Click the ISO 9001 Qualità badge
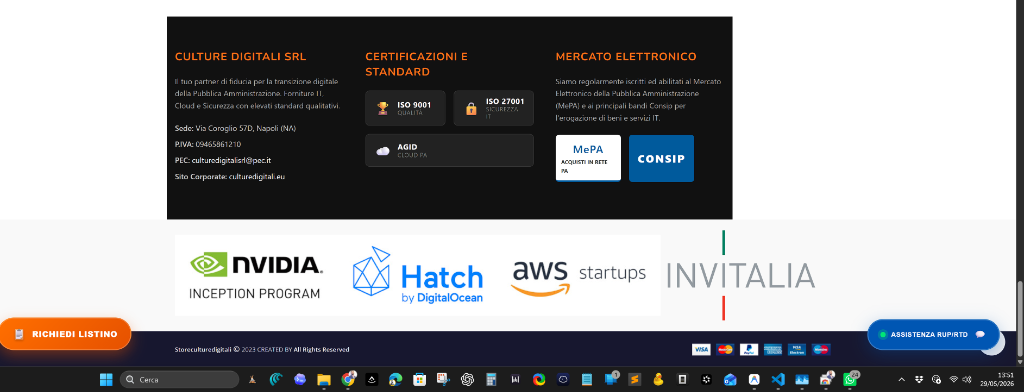The width and height of the screenshot is (1024, 392). 406,108
